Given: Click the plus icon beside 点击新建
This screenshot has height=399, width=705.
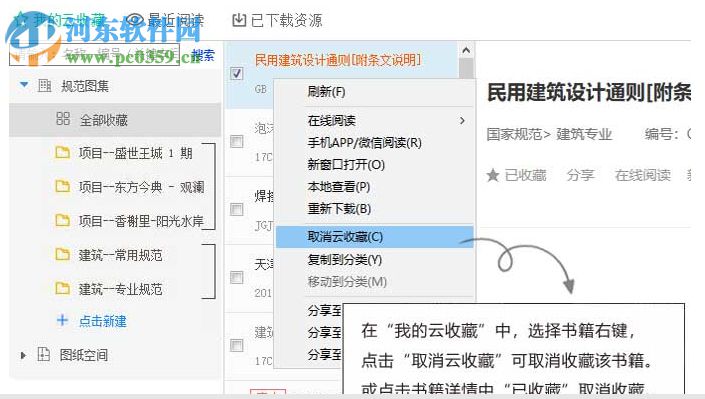Looking at the screenshot, I should (62, 320).
